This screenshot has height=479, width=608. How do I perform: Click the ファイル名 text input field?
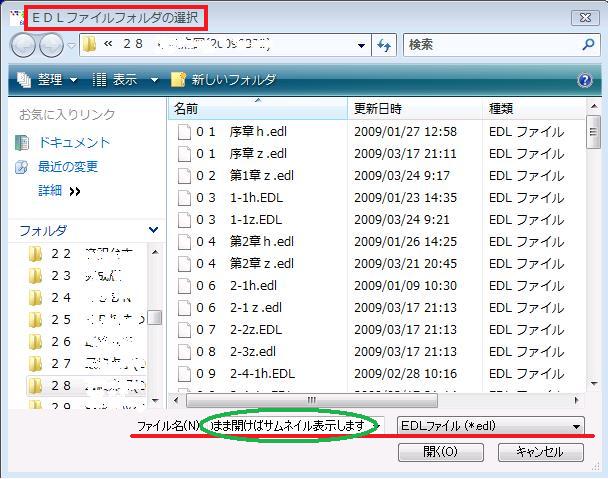(290, 426)
